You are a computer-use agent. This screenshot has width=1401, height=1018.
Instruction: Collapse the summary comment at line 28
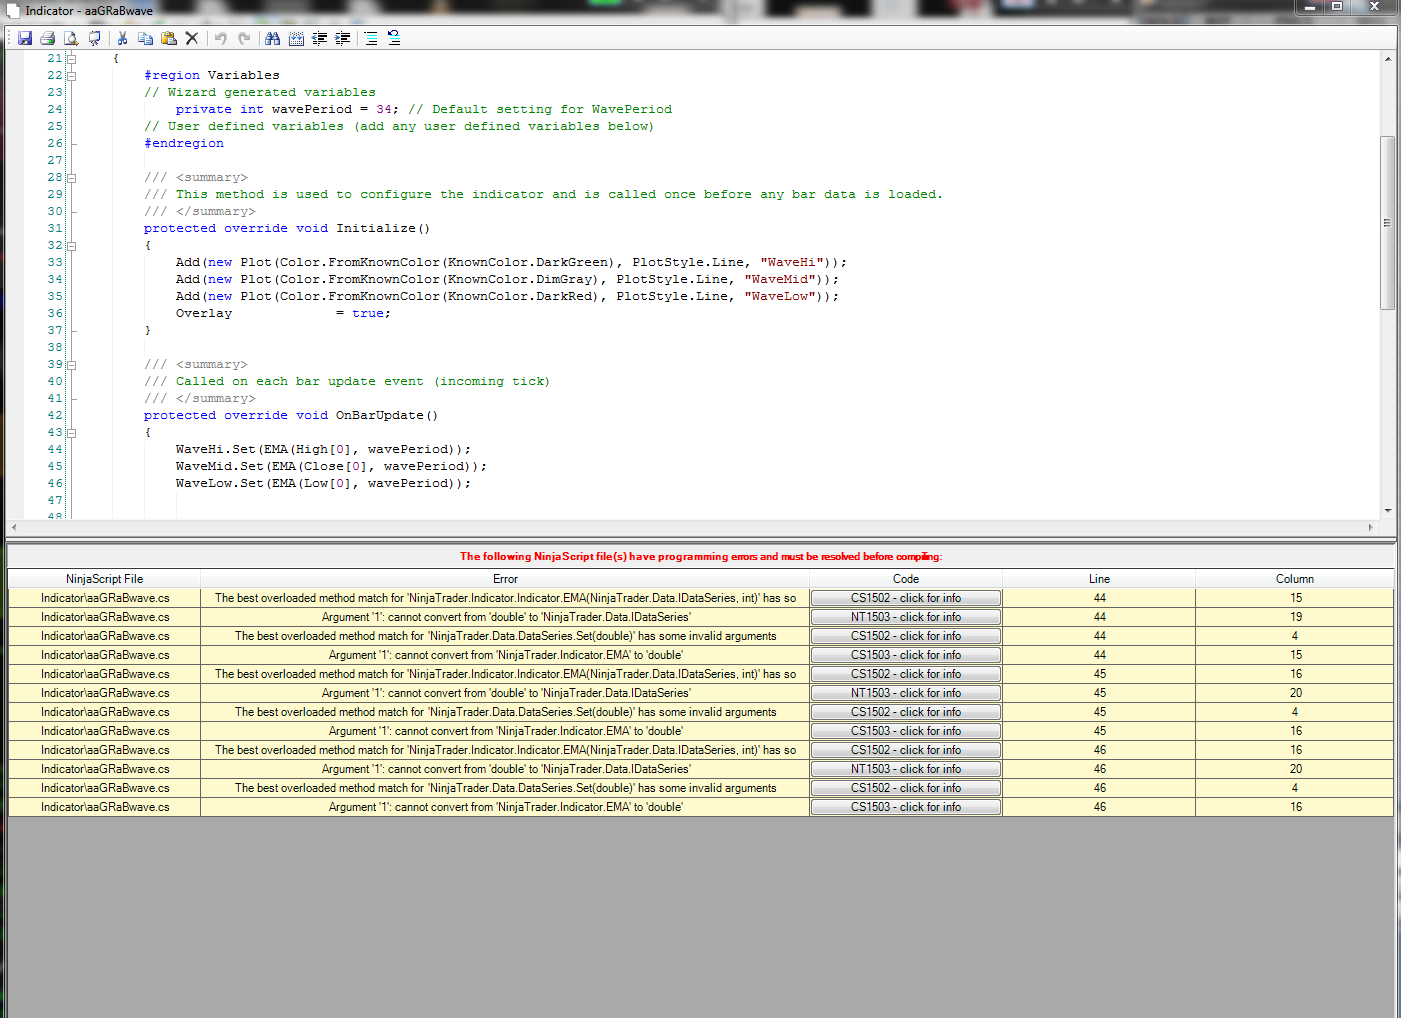(x=72, y=177)
